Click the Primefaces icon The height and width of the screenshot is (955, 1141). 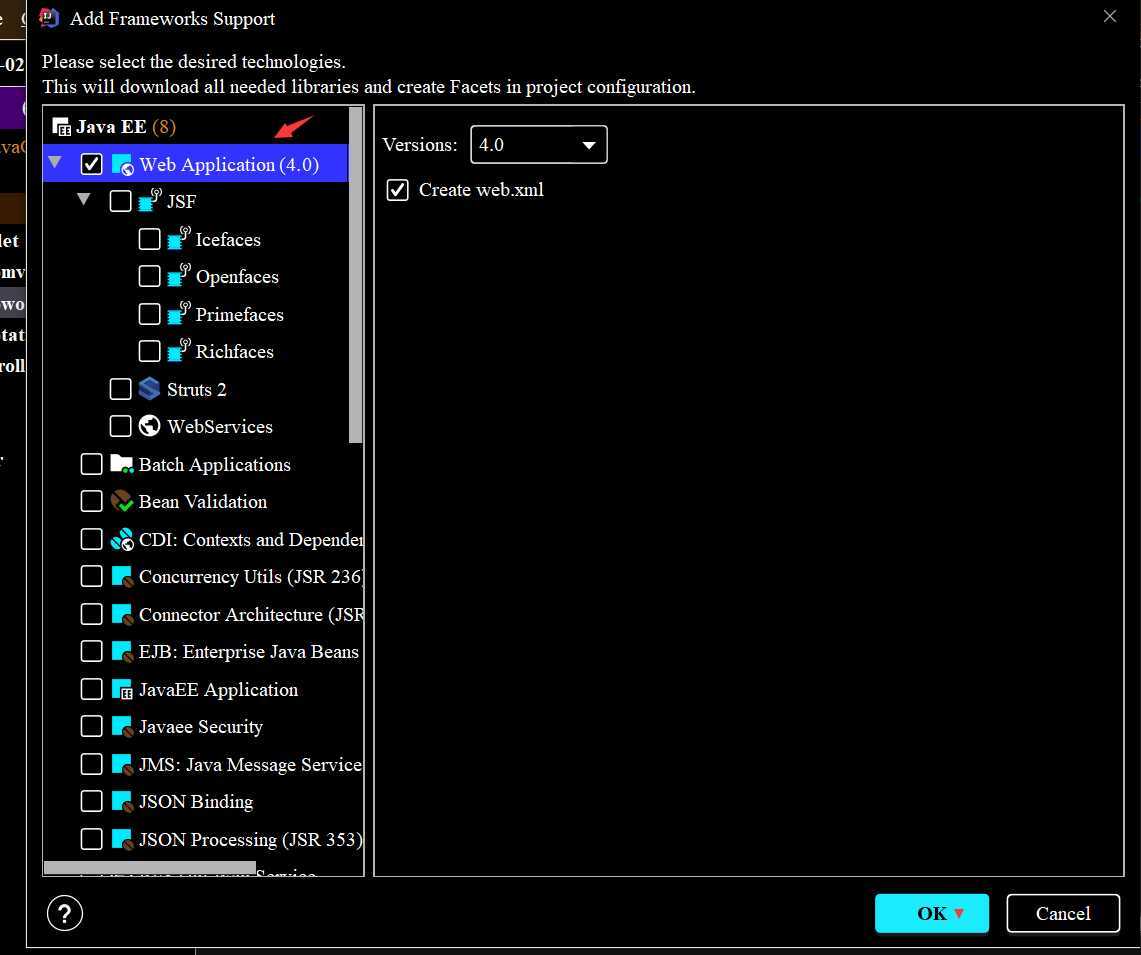(x=178, y=313)
